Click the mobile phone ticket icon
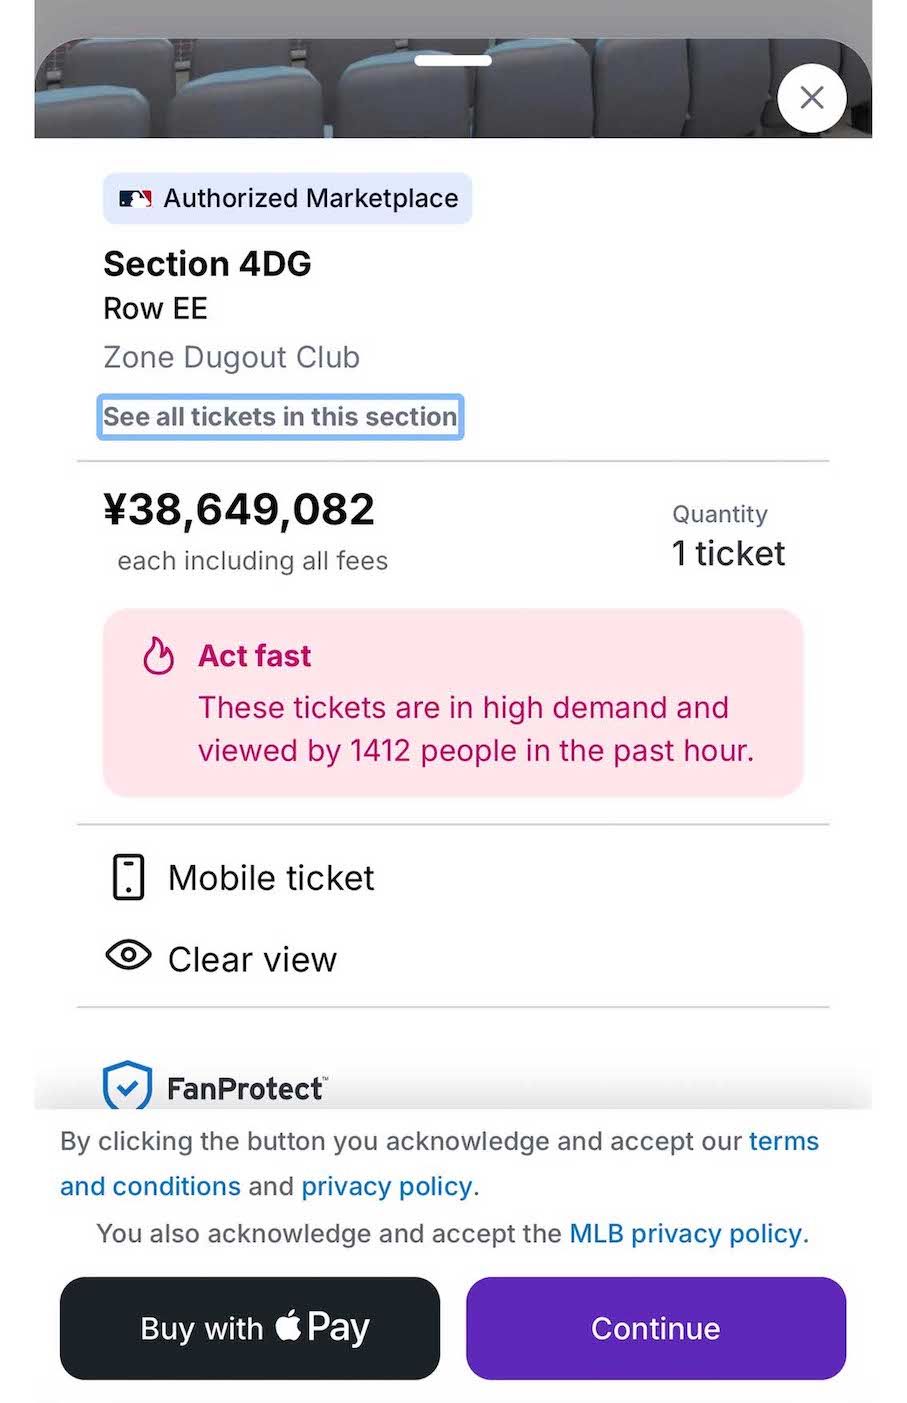 (x=128, y=877)
